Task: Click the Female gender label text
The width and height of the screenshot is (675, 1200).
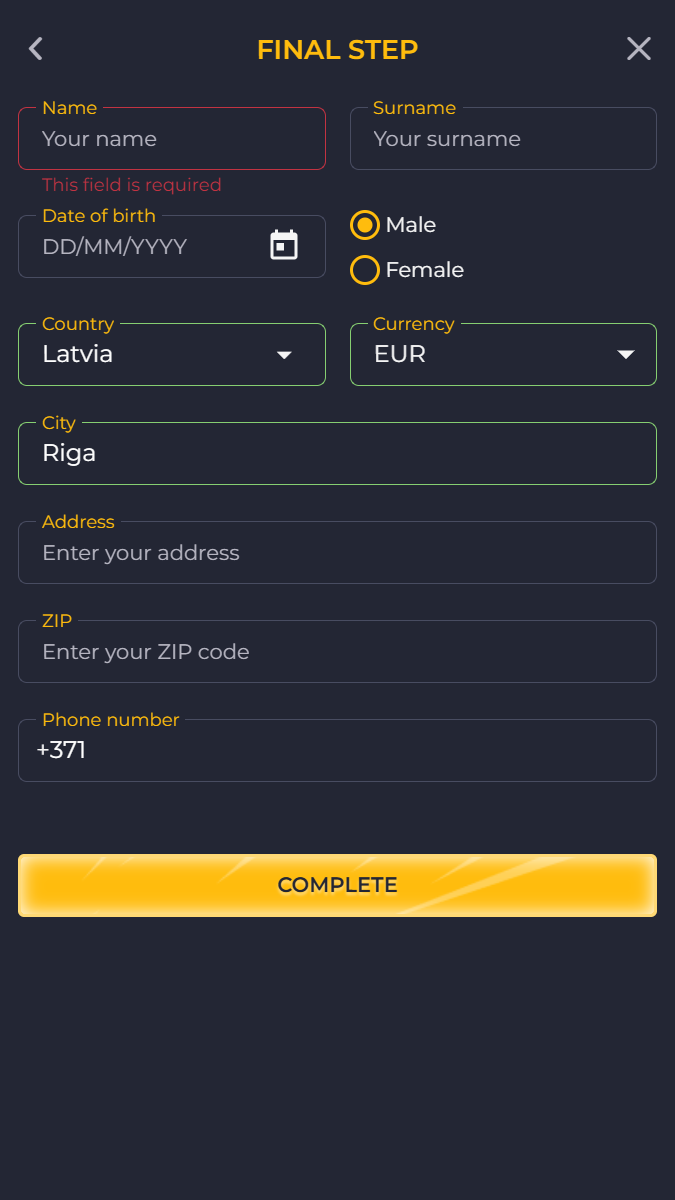Action: (x=424, y=270)
